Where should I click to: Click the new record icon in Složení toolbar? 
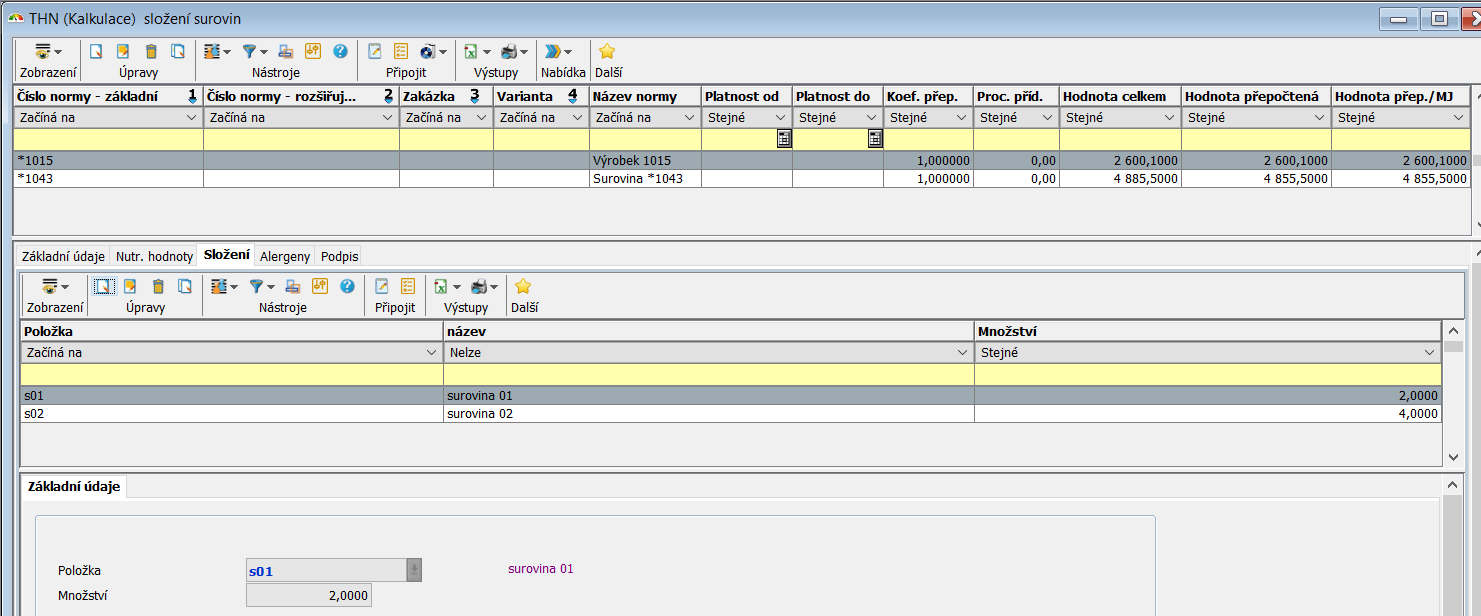click(103, 287)
